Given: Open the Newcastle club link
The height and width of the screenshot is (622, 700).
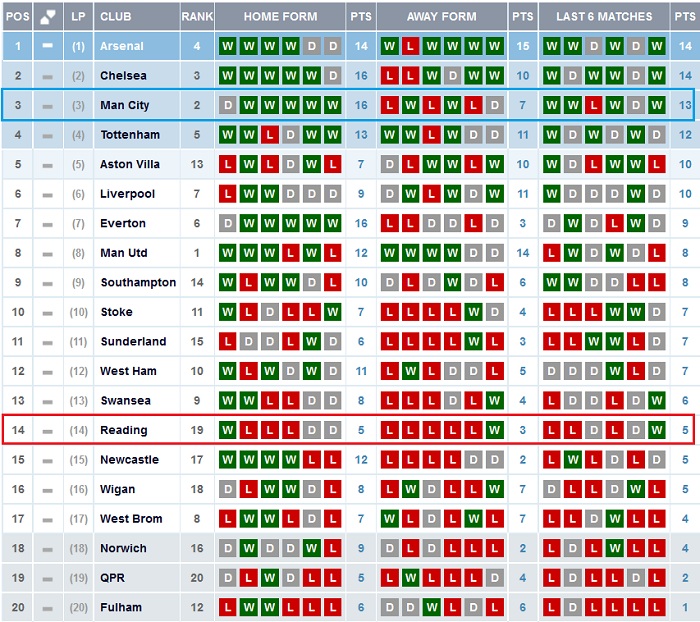Looking at the screenshot, I should coord(129,459).
